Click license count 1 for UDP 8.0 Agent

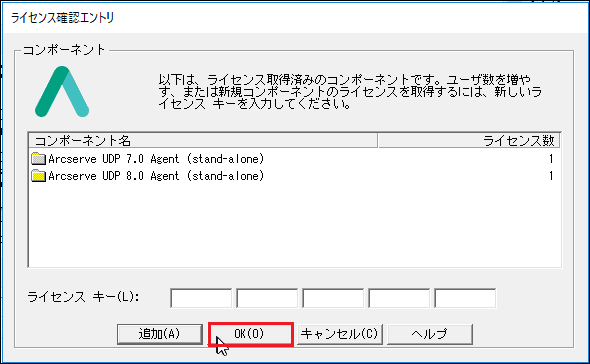click(551, 176)
